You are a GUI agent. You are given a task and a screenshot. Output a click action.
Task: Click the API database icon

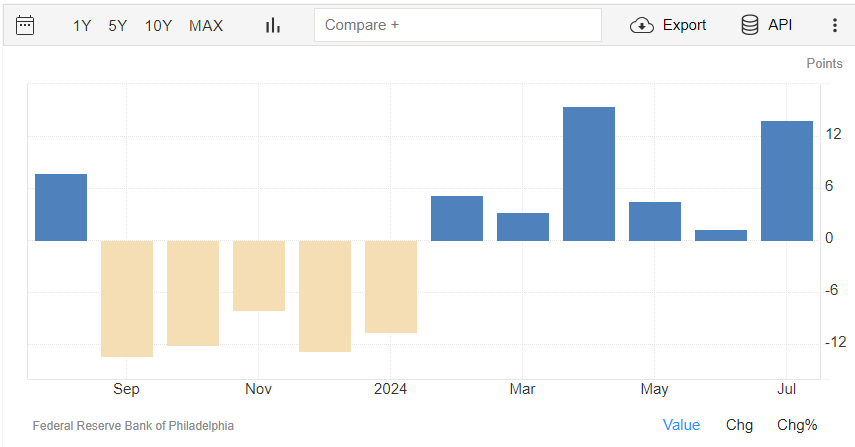pos(750,25)
